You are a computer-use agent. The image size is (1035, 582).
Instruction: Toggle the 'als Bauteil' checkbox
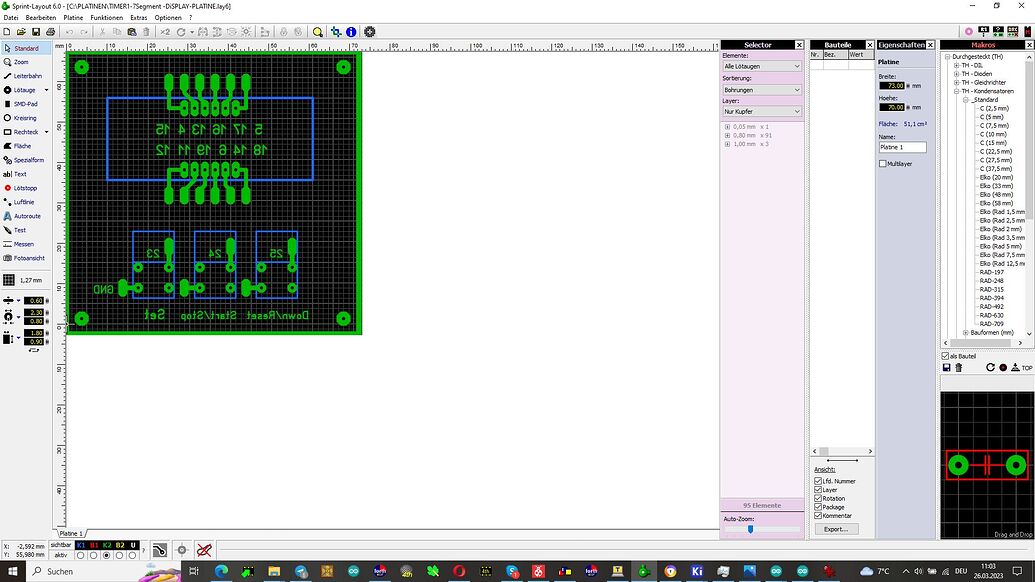coord(946,356)
